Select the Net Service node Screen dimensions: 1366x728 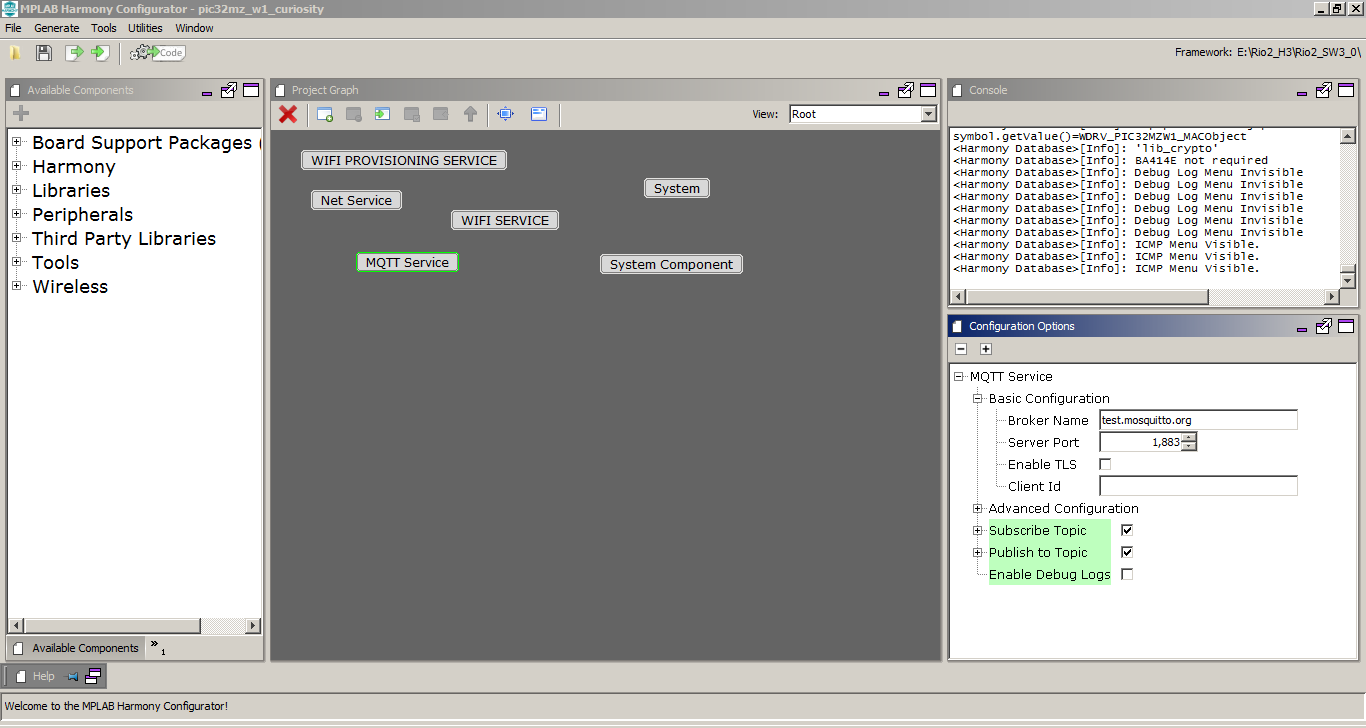click(x=356, y=200)
